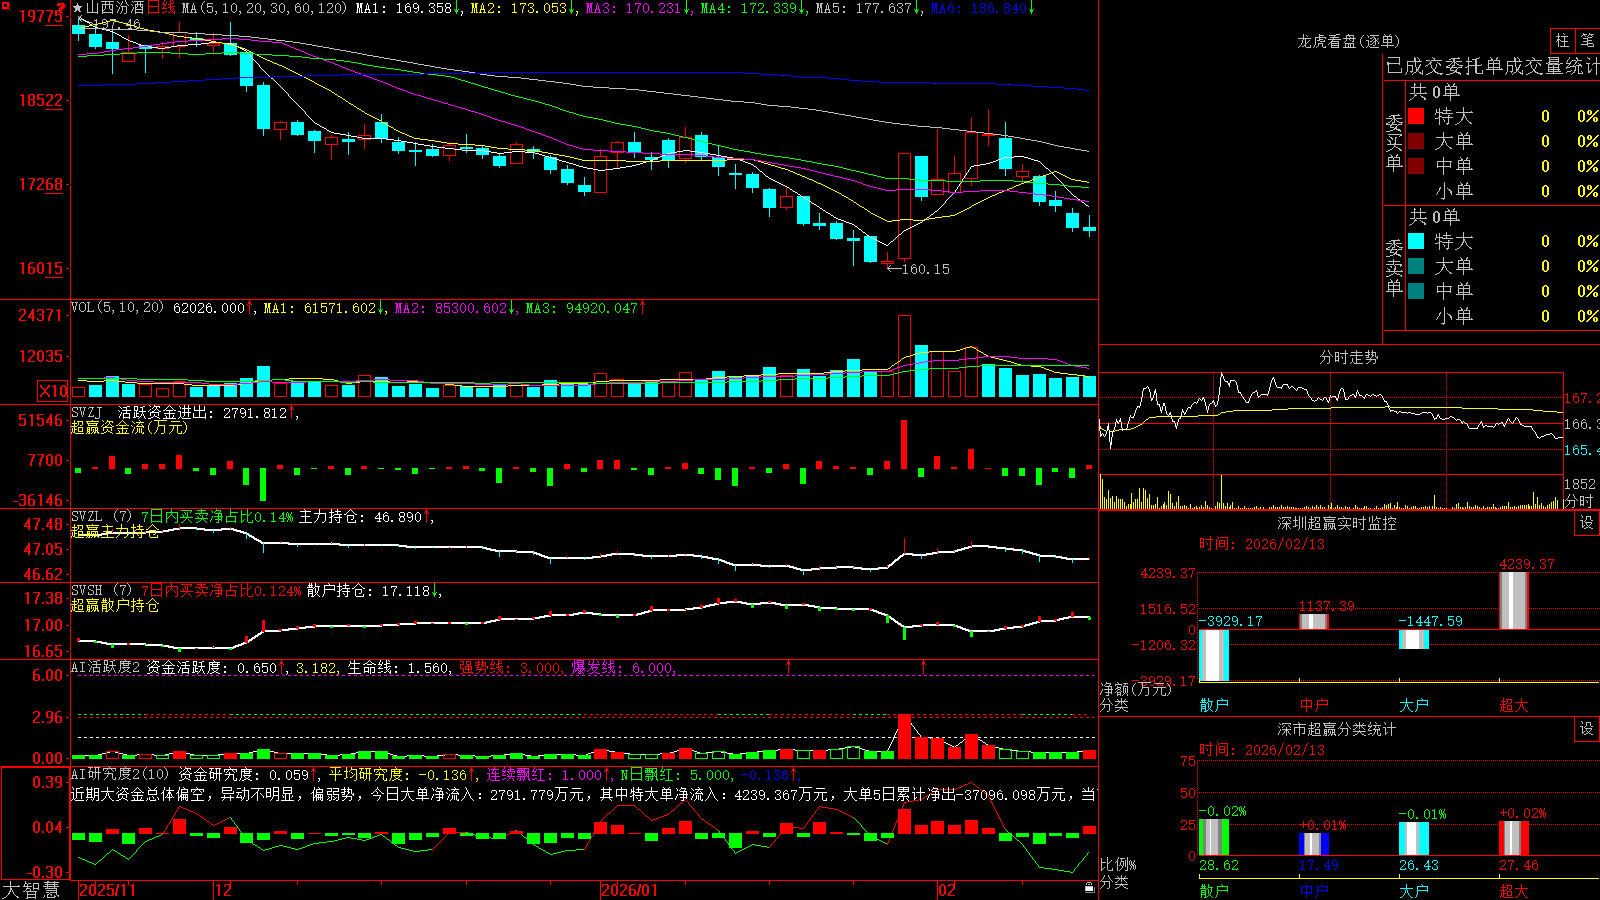Click the 日线 period label

coord(161,8)
